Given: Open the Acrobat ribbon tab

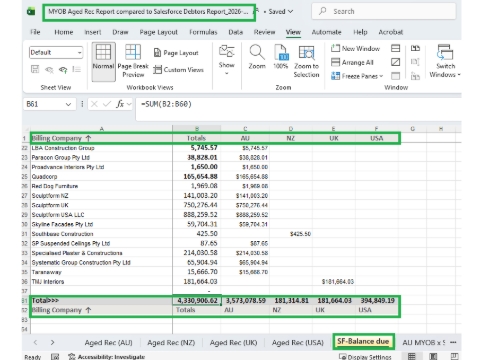Looking at the screenshot, I should click(x=391, y=32).
